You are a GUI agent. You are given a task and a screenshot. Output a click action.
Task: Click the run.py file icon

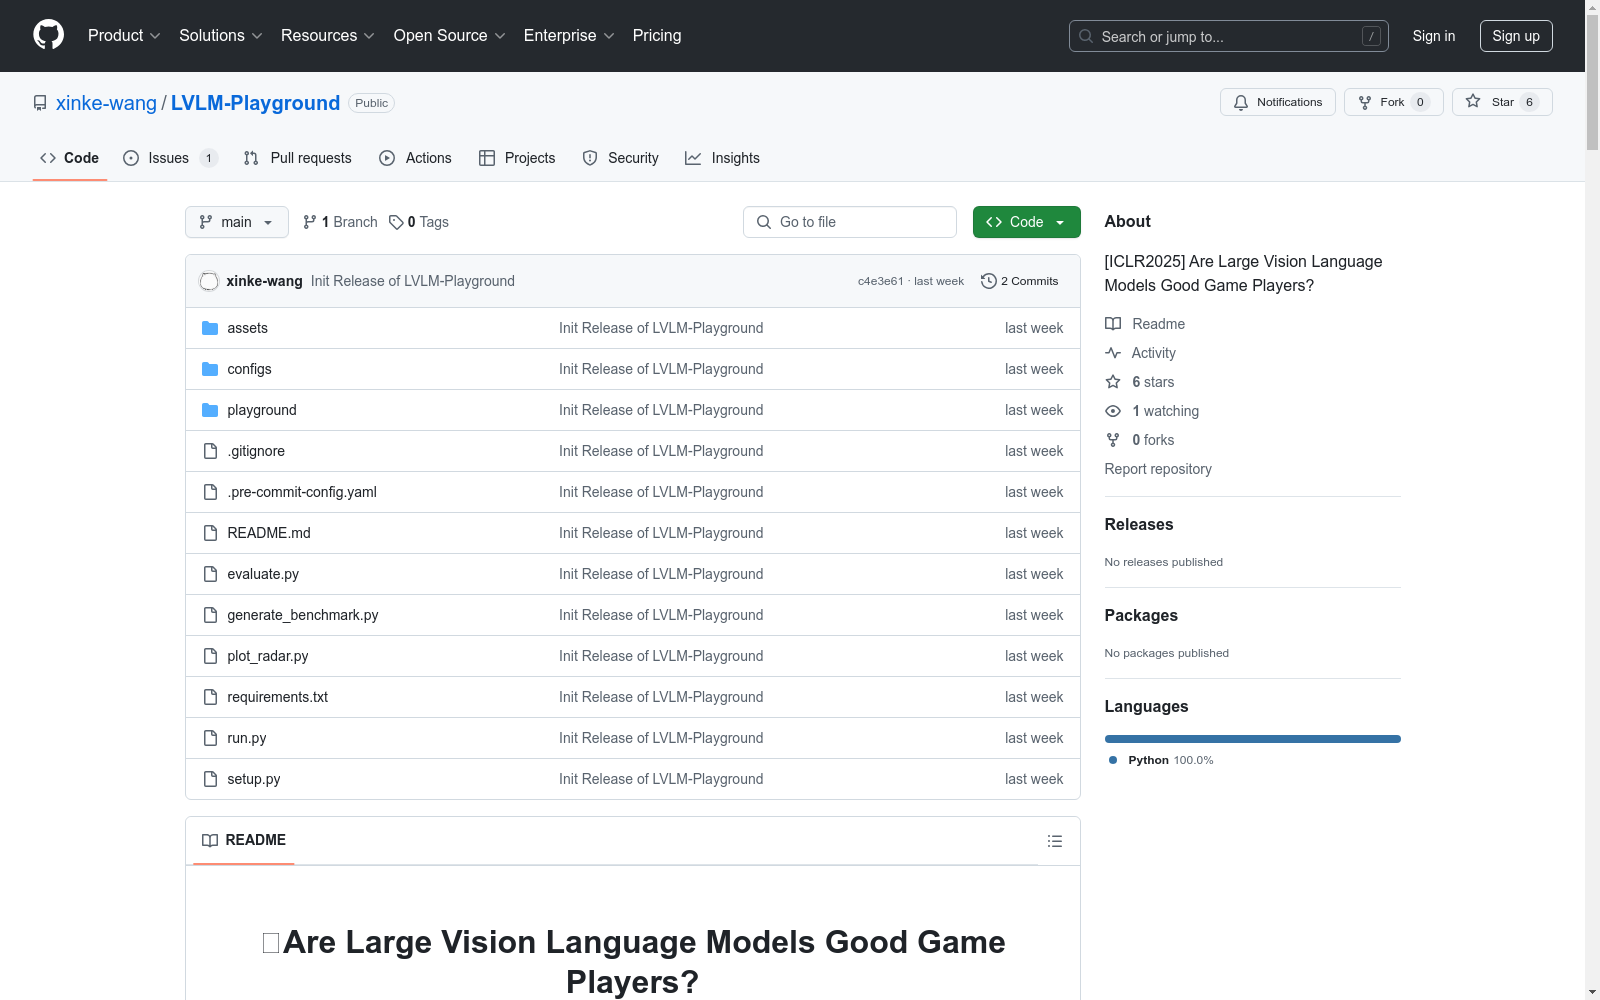(x=210, y=738)
